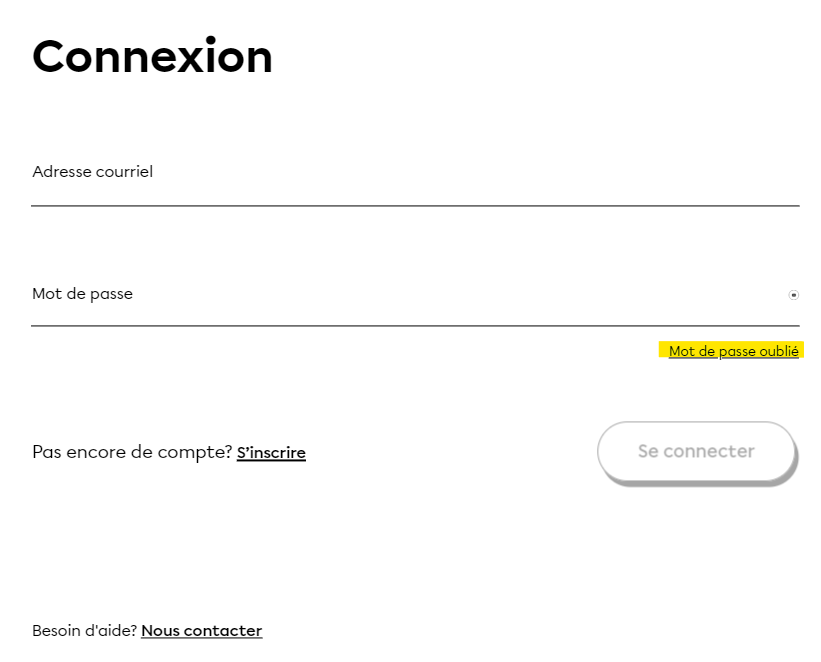Select the password text box
Viewport: 821px width, 662px height.
click(400, 307)
